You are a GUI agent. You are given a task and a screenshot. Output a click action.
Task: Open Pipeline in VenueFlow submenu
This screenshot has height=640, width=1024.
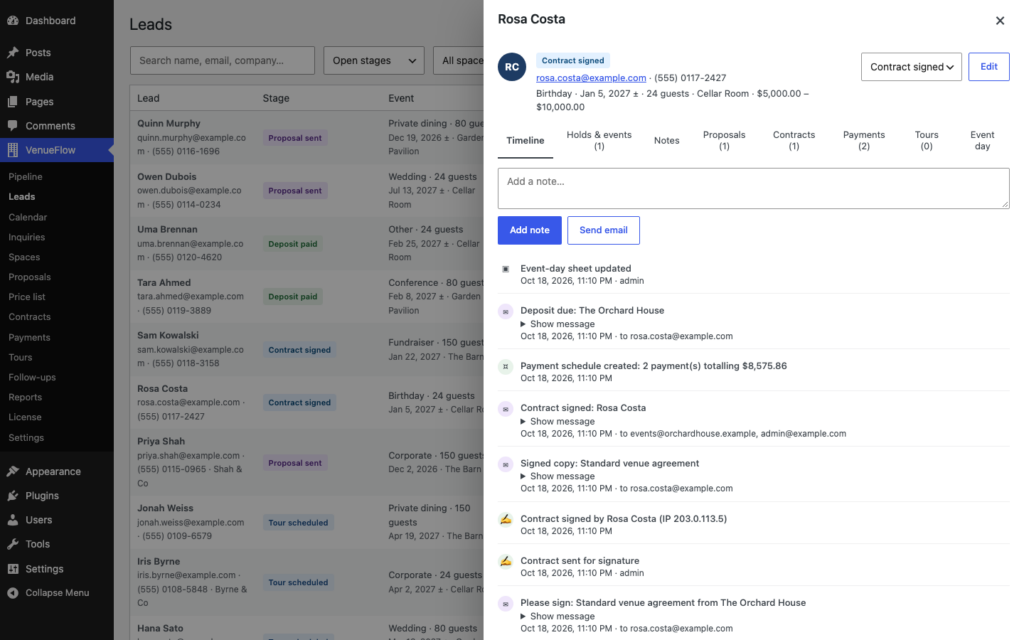point(25,176)
